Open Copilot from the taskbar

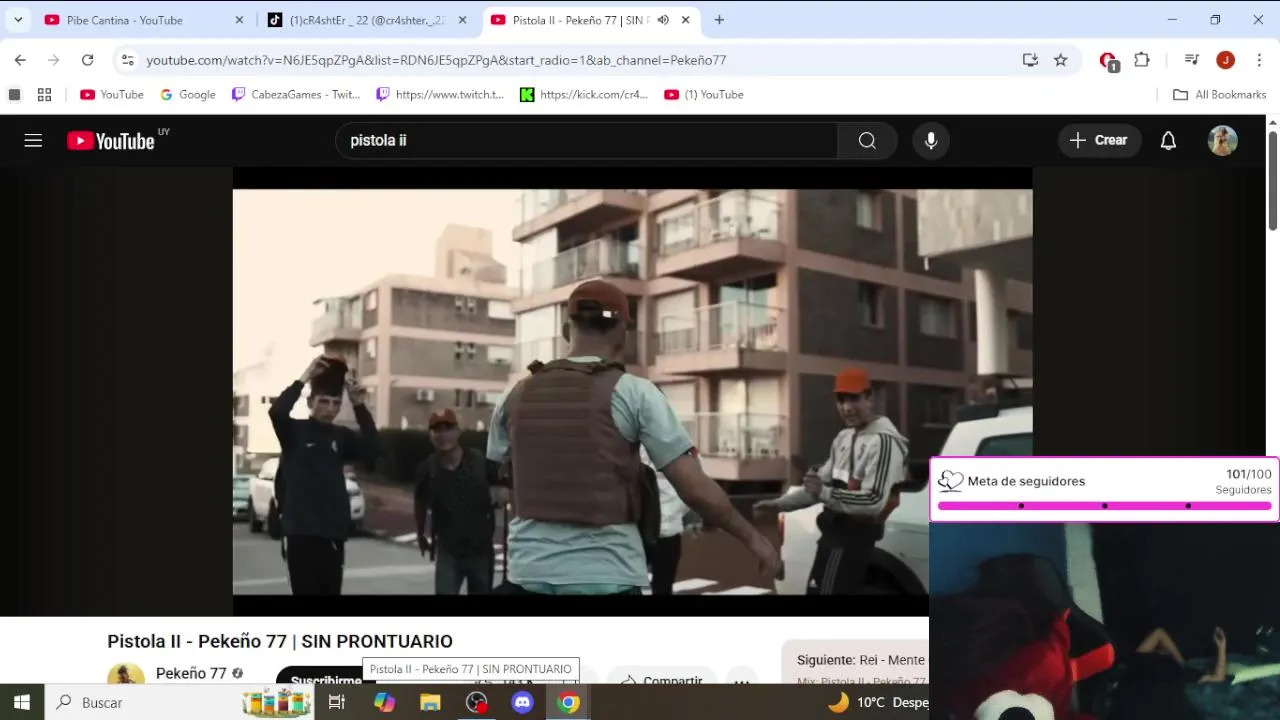click(385, 702)
